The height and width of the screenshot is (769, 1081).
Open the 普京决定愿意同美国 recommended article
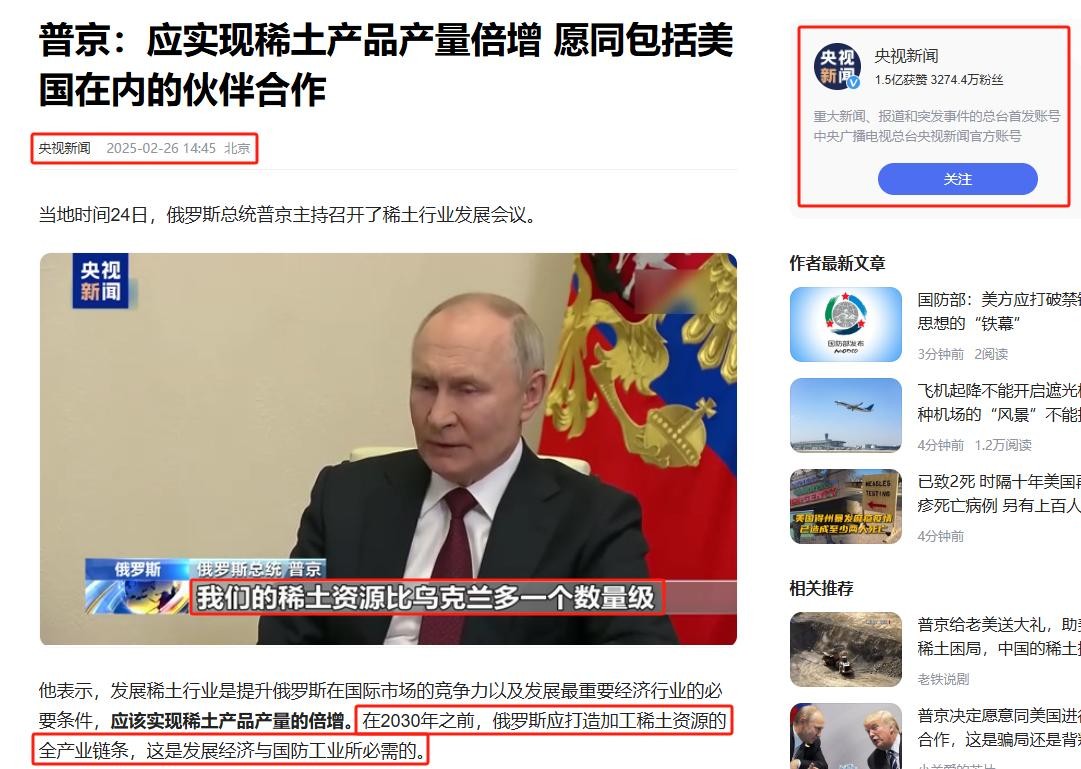[999, 727]
